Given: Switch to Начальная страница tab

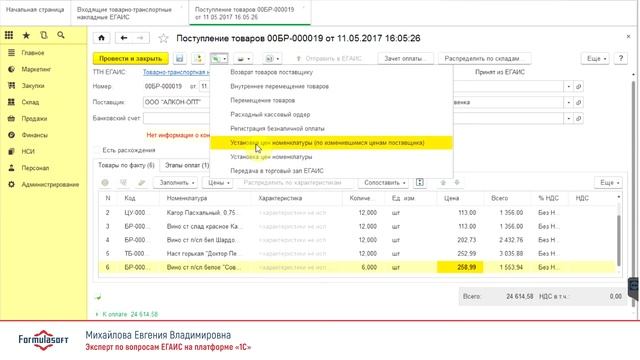Looking at the screenshot, I should click(35, 10).
